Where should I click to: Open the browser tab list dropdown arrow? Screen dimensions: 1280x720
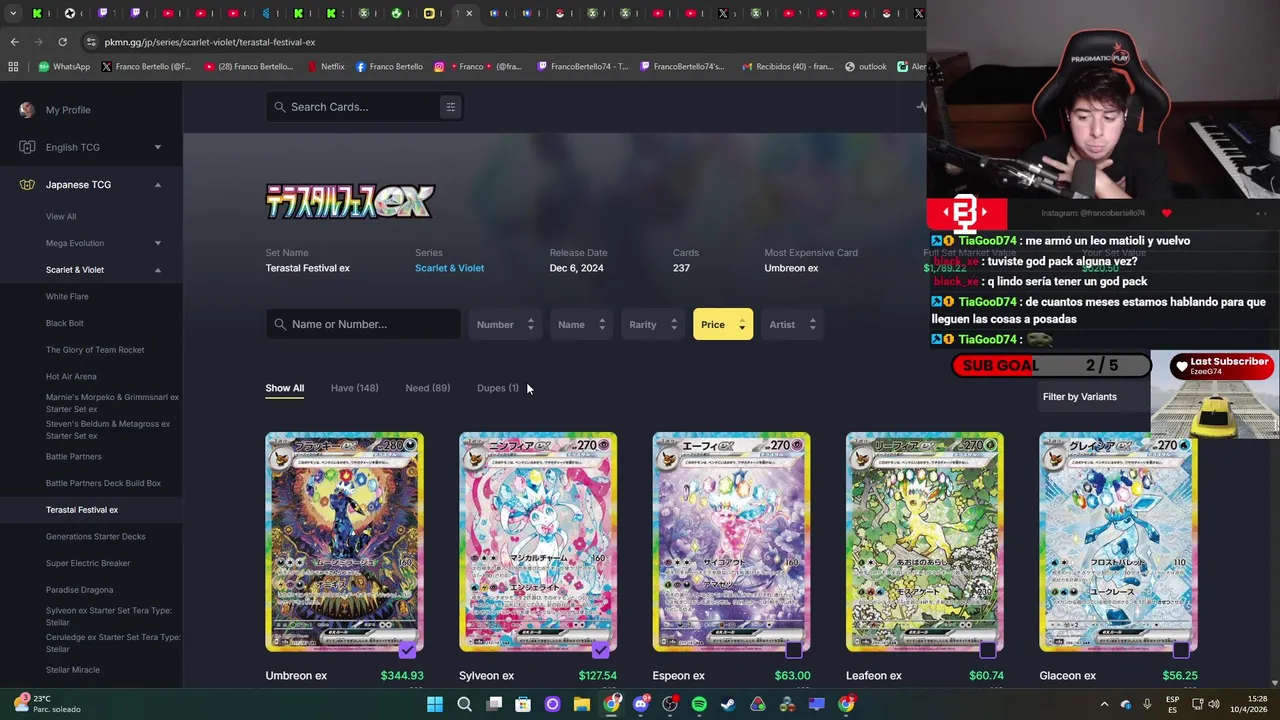pyautogui.click(x=13, y=14)
